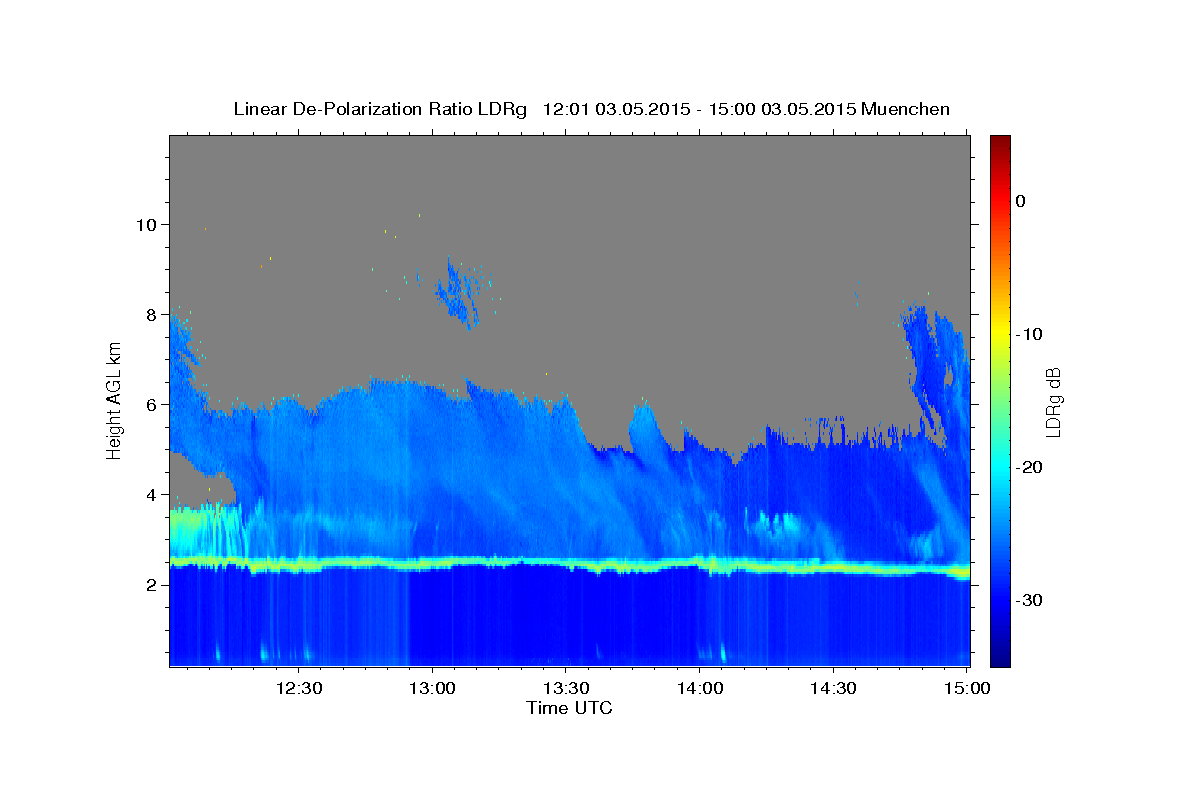Click the dark blue bottom of the colorbar
Image resolution: width=1200 pixels, height=800 pixels.
pyautogui.click(x=1000, y=655)
